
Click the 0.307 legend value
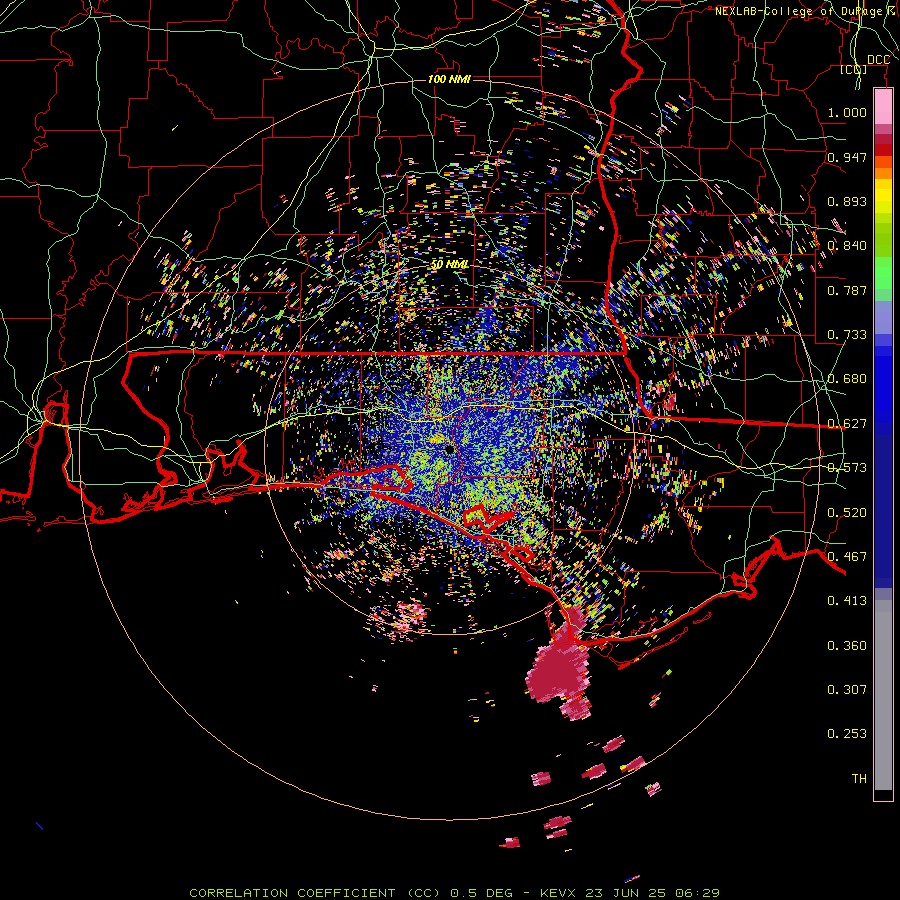click(847, 690)
